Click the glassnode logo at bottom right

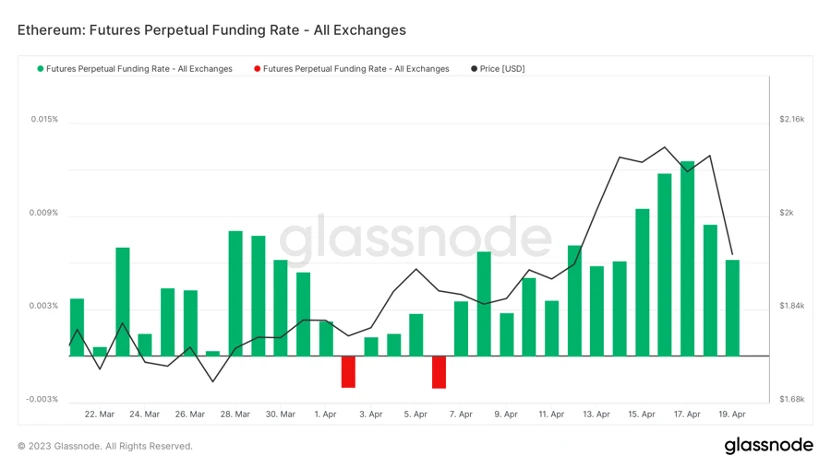(768, 446)
